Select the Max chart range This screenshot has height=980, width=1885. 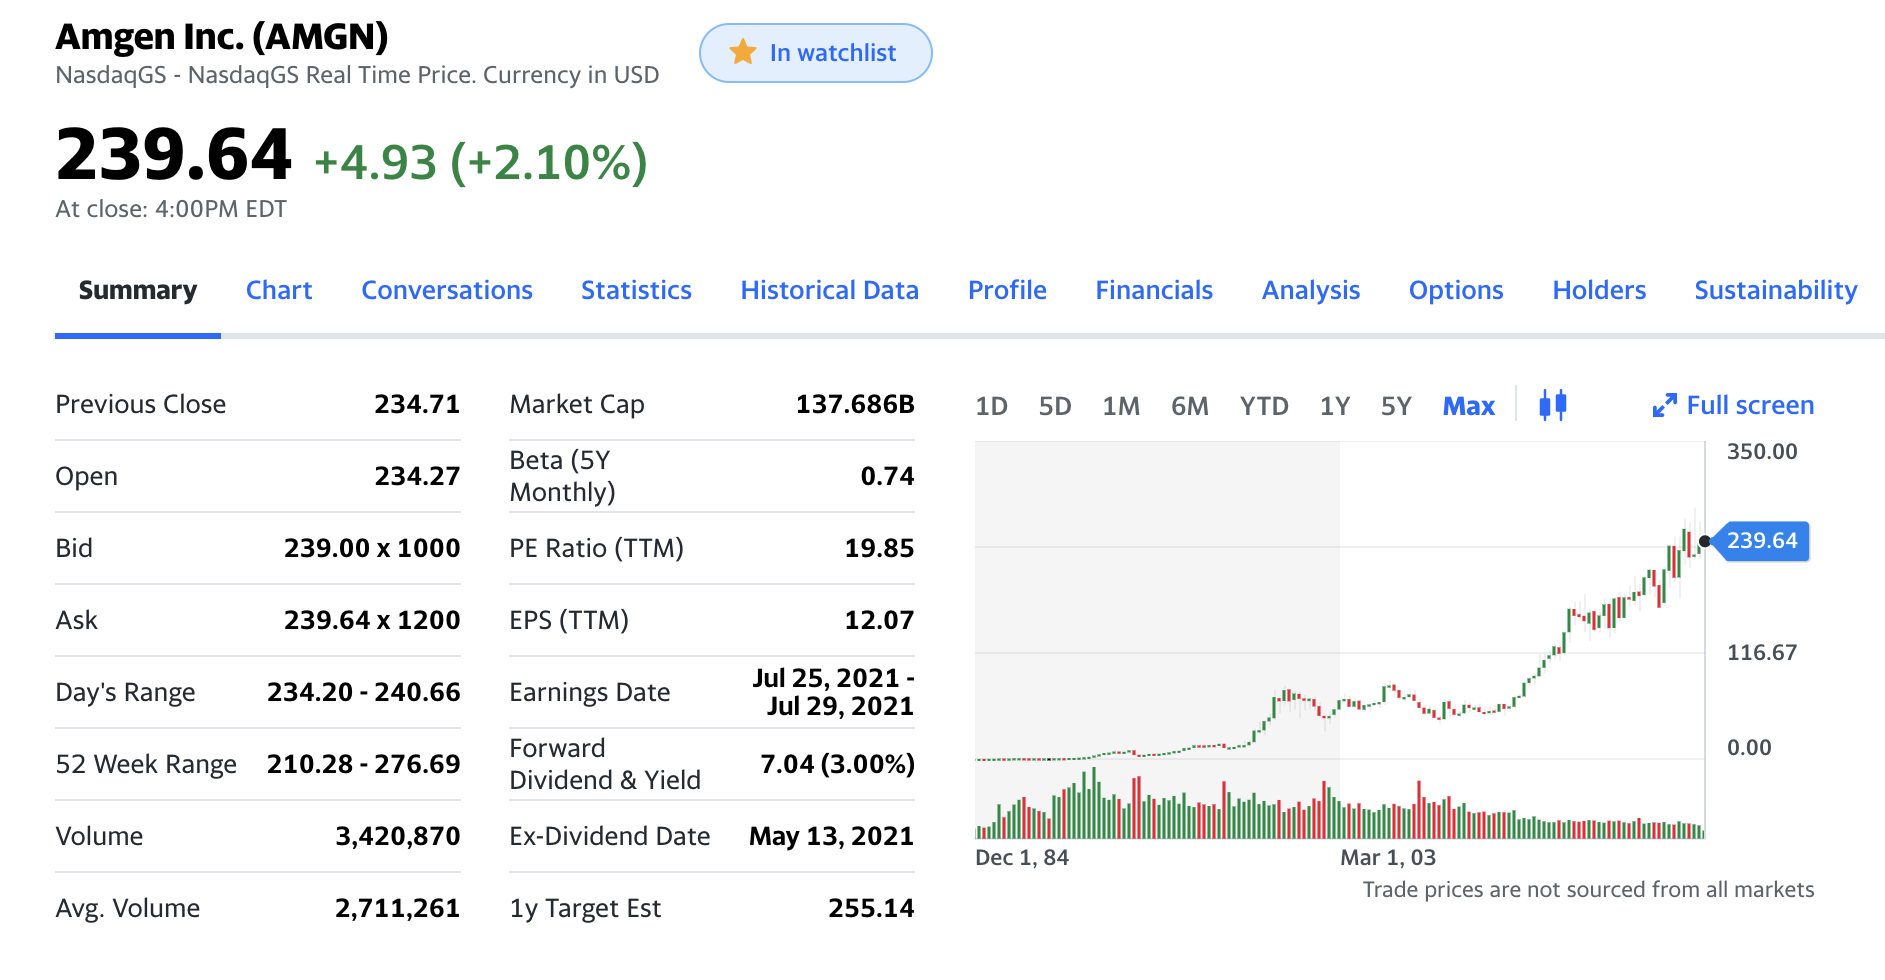1468,406
